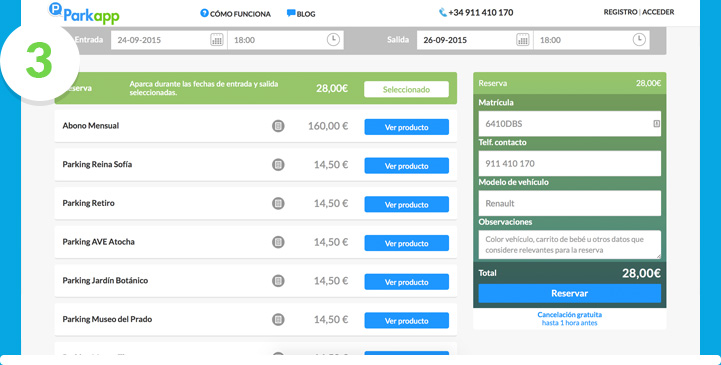Click the Matrícula input field
This screenshot has width=721, height=365.
tap(569, 124)
